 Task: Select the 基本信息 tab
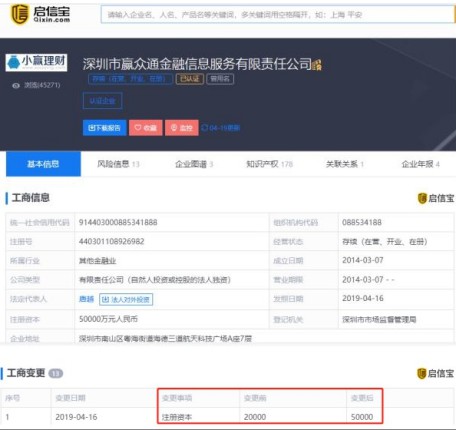tap(43, 164)
